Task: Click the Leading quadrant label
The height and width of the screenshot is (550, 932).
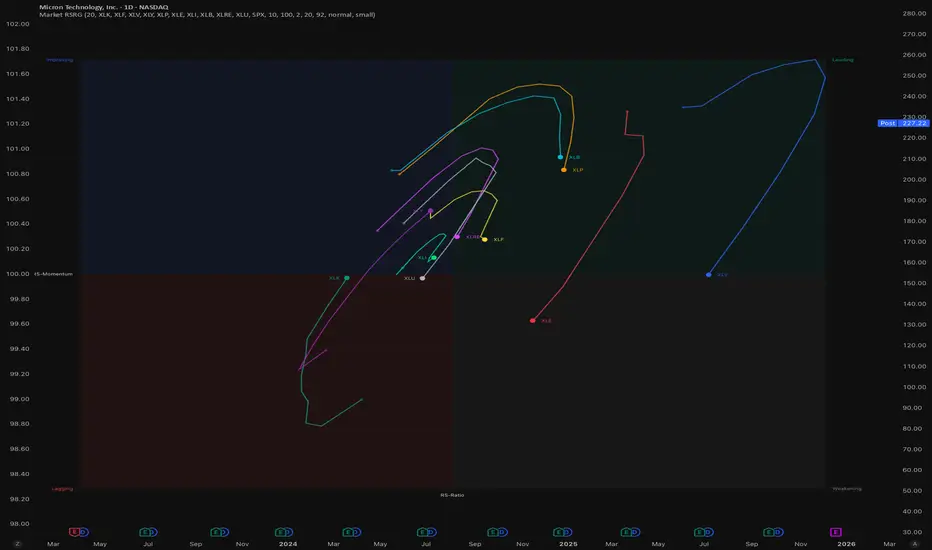Action: tap(842, 59)
